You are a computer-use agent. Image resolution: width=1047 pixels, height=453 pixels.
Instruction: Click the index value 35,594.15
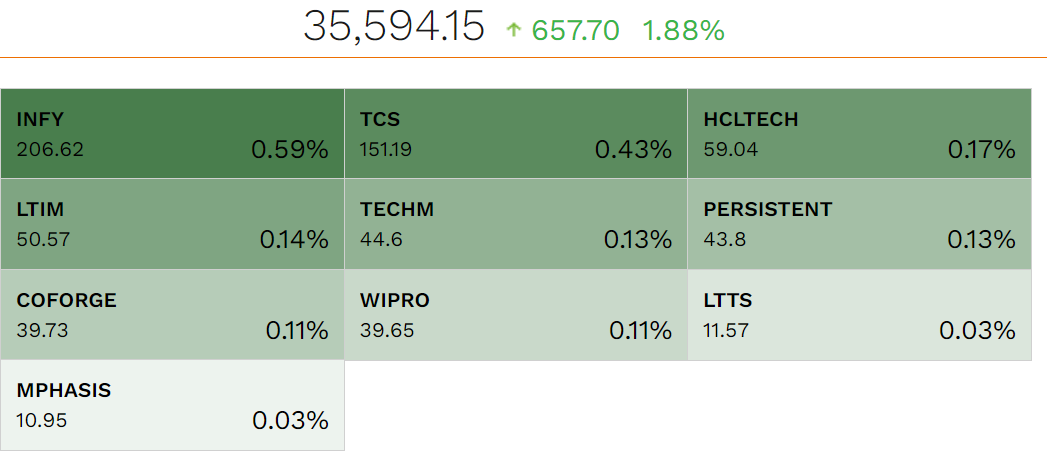394,28
